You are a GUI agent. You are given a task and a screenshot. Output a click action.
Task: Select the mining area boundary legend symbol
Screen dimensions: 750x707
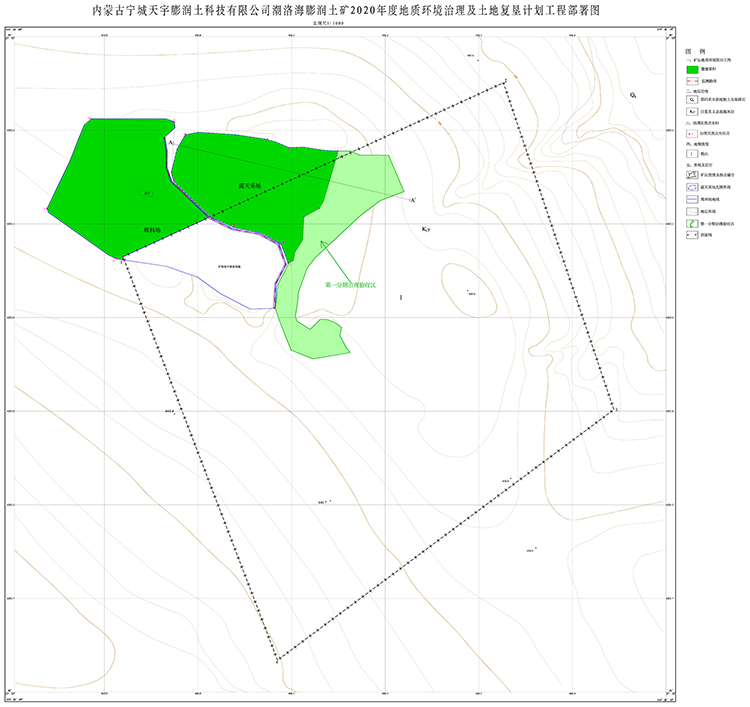tap(692, 175)
